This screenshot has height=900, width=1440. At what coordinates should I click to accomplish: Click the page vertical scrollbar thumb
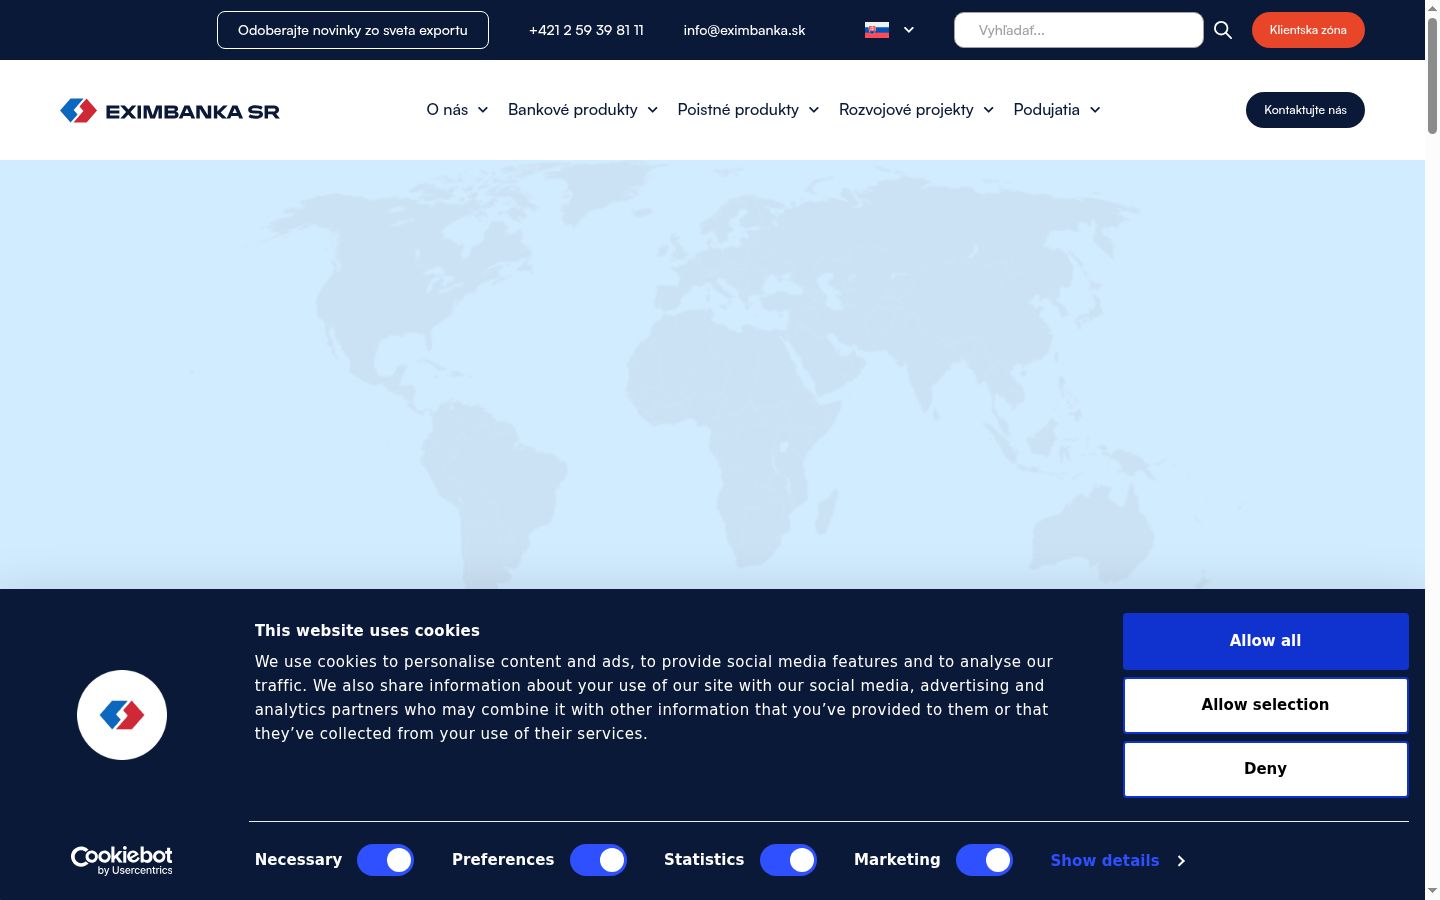pos(1432,75)
